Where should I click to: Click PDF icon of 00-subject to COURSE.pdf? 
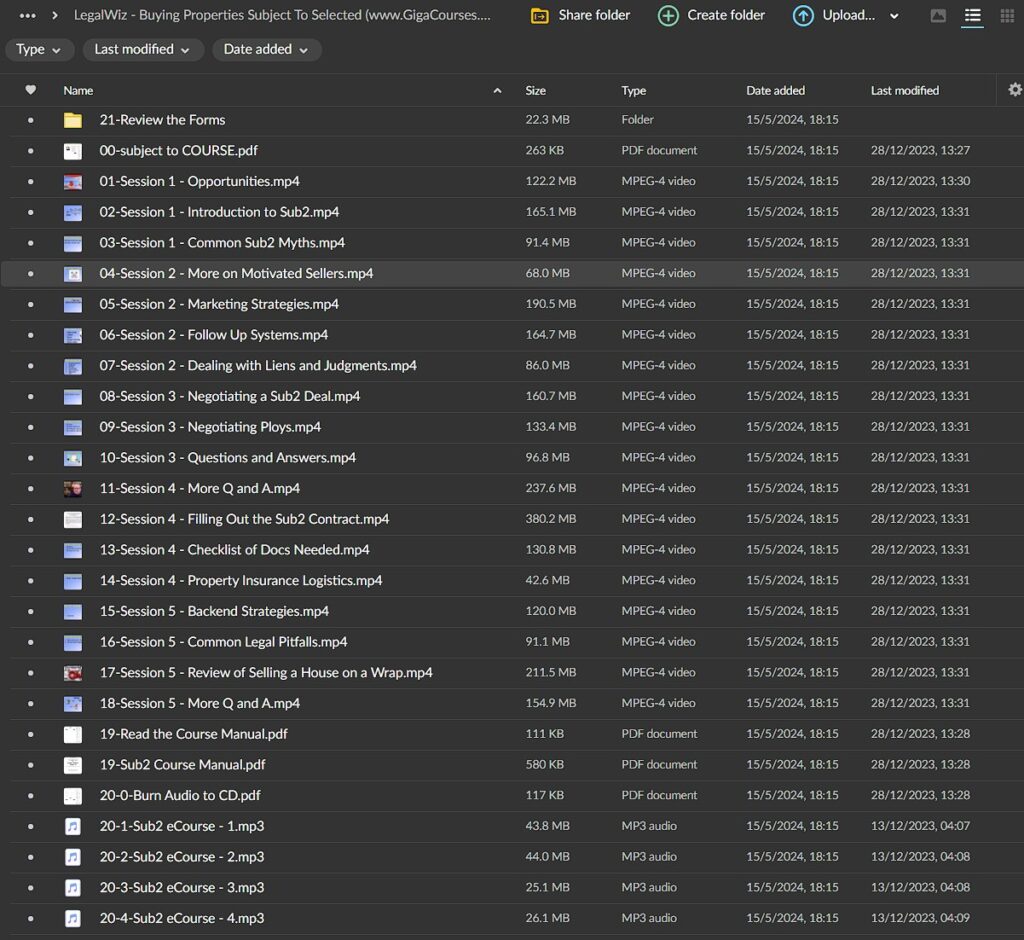pos(73,151)
